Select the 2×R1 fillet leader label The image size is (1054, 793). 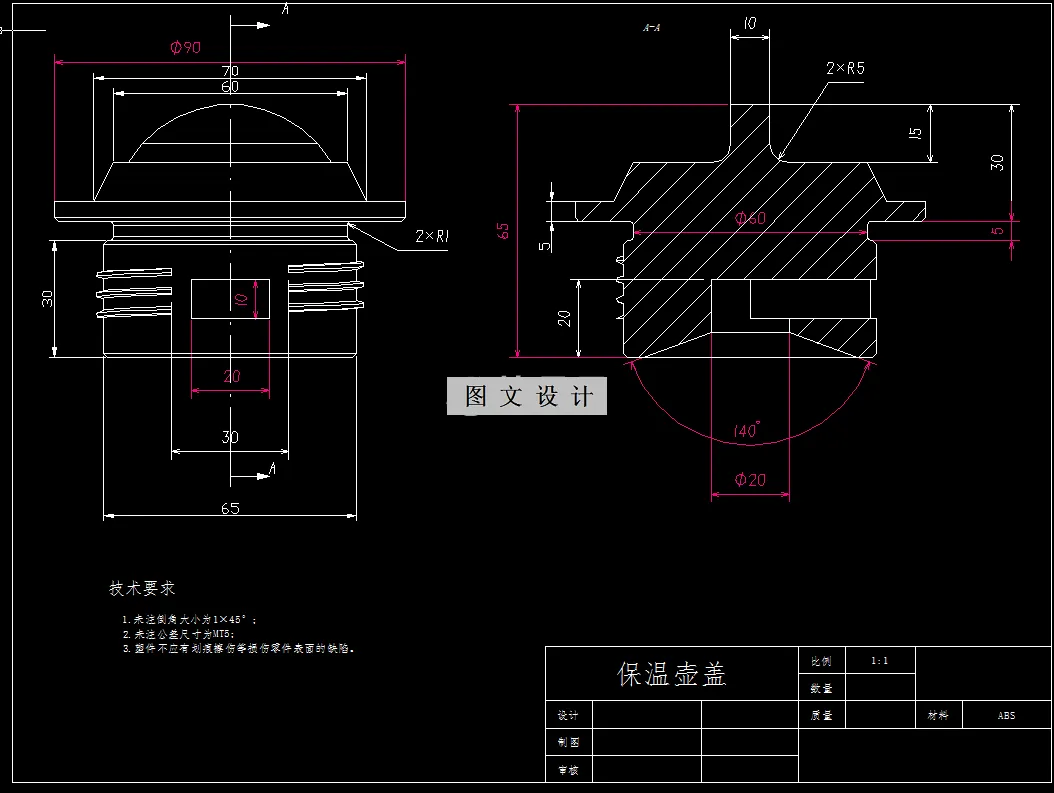point(432,236)
